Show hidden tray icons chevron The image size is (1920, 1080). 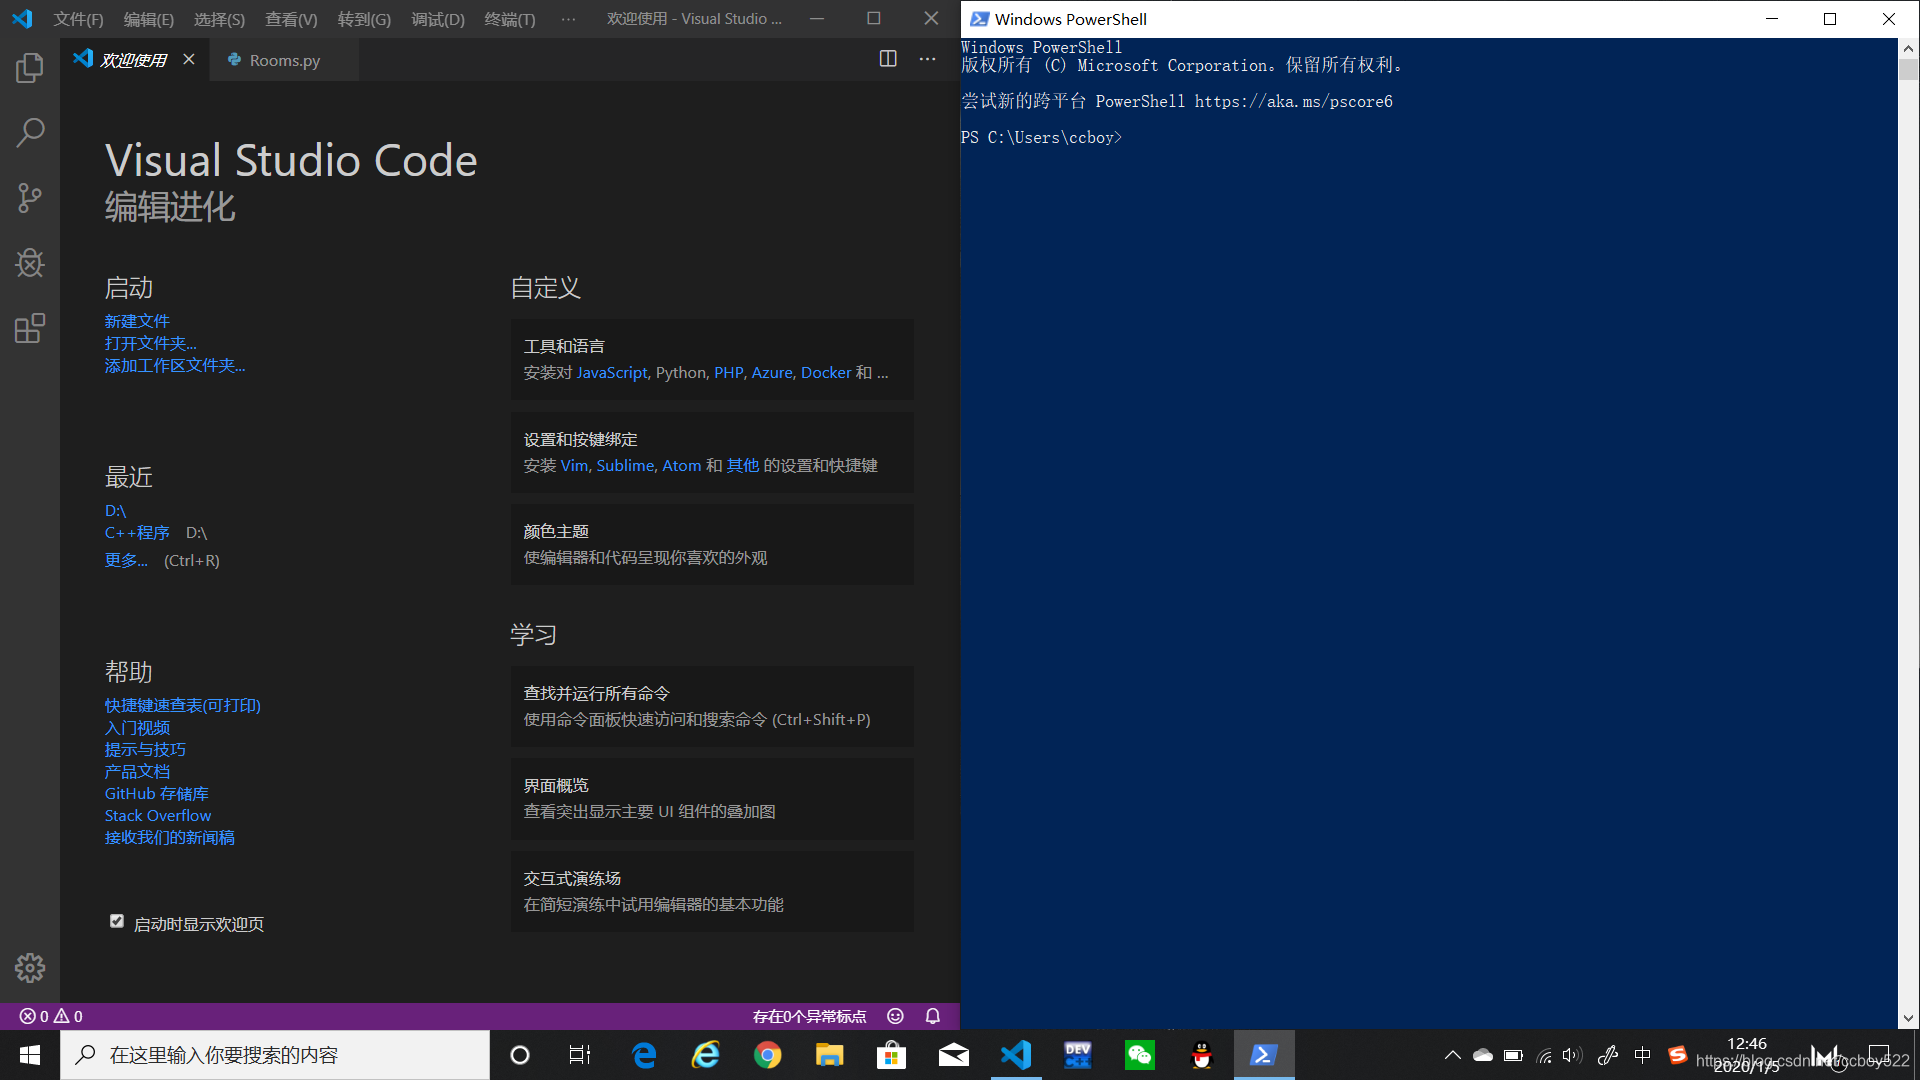pos(1453,1055)
